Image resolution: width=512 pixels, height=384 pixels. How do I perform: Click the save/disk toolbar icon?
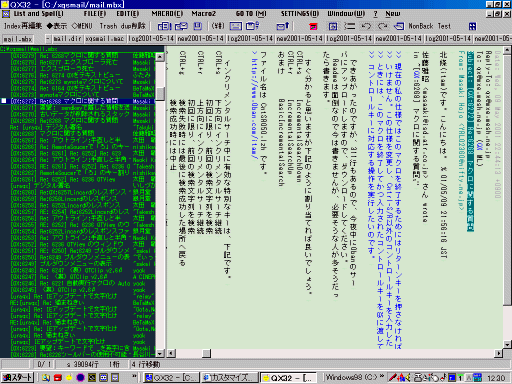(x=198, y=26)
